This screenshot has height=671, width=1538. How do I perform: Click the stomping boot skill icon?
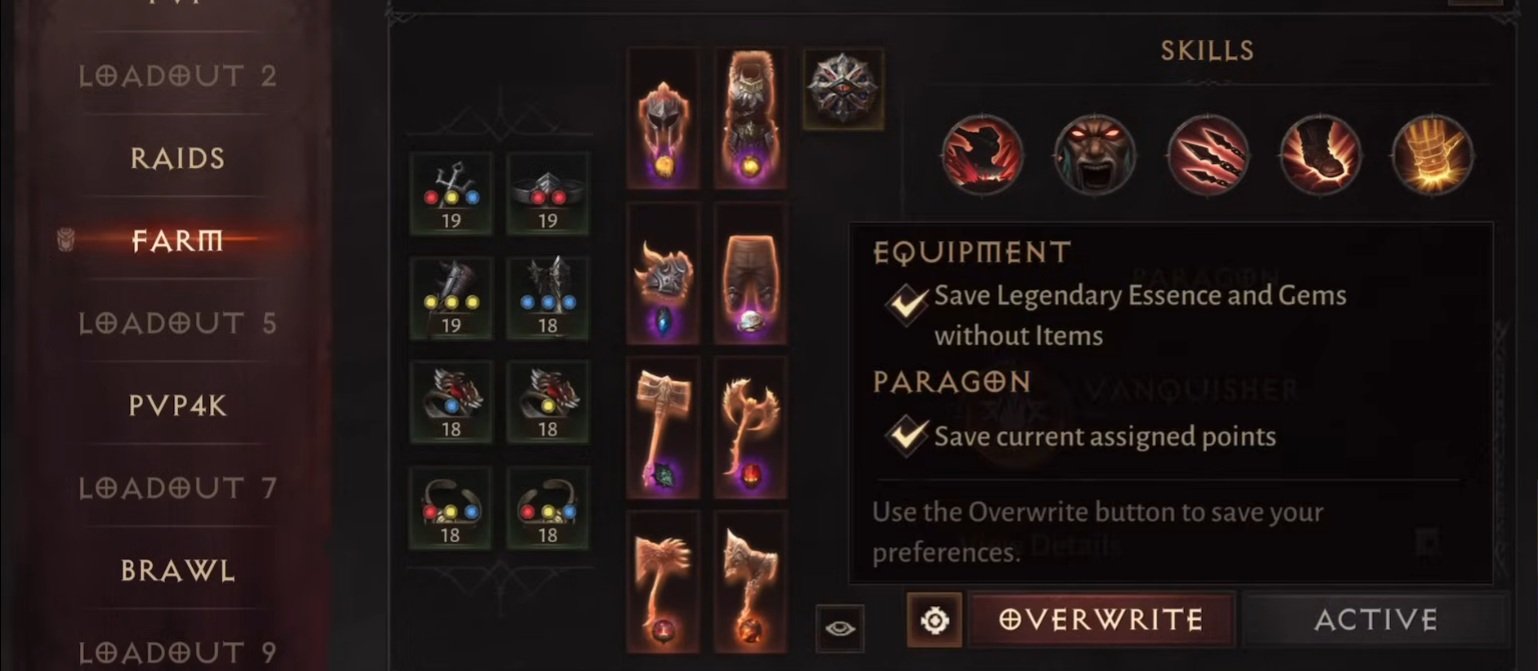tap(1320, 154)
